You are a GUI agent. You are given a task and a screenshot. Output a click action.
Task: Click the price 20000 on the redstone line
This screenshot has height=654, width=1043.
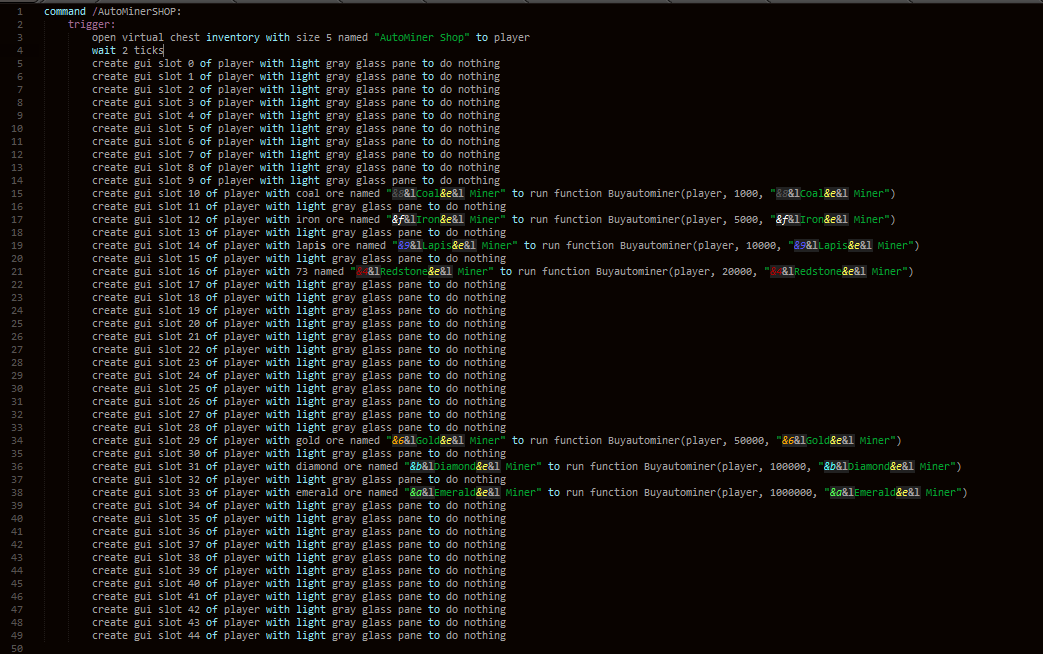pyautogui.click(x=737, y=271)
